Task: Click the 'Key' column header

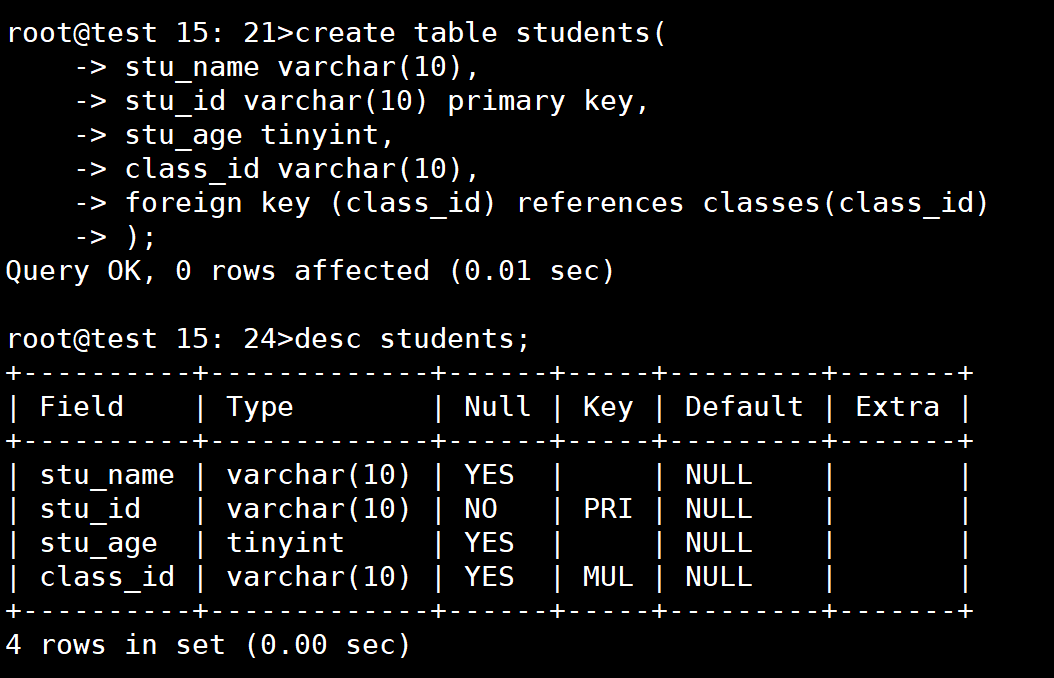Action: 608,407
